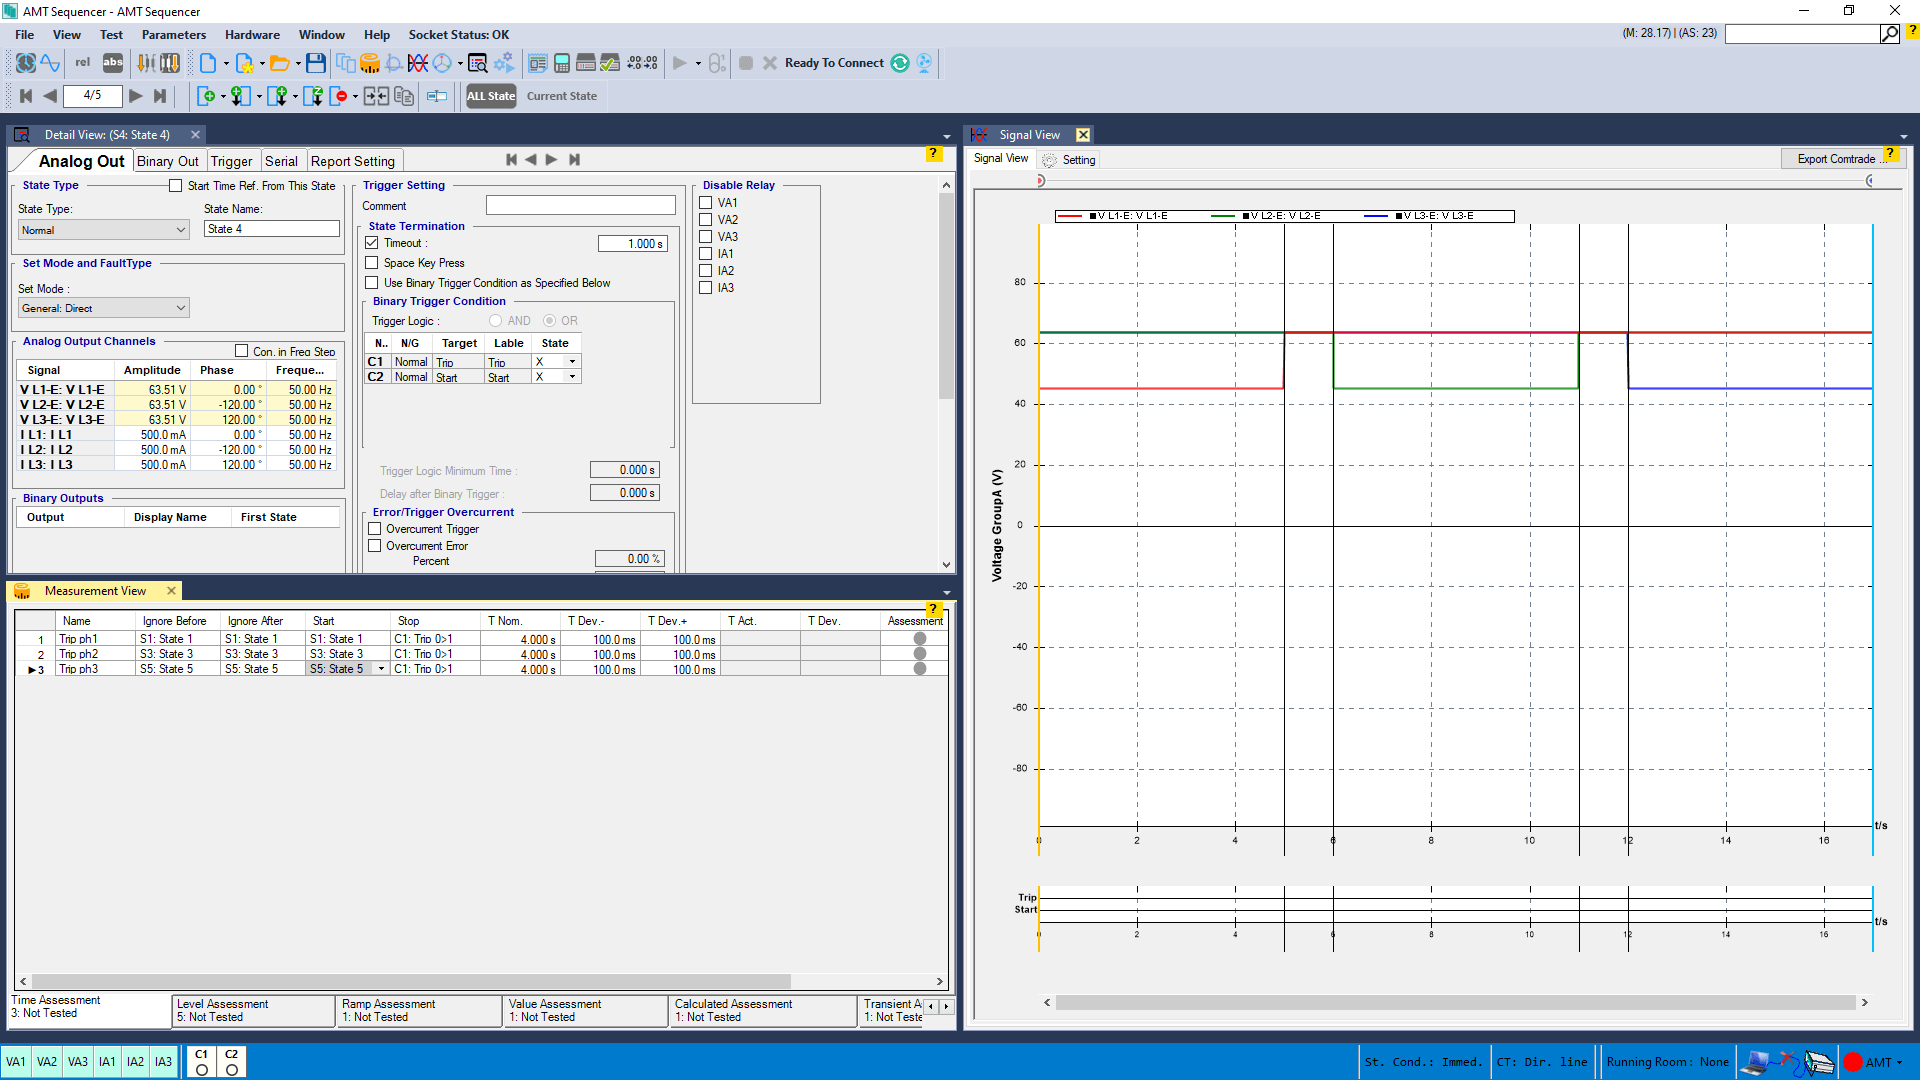Open the State Type dropdown
1920x1080 pixels.
click(x=104, y=230)
